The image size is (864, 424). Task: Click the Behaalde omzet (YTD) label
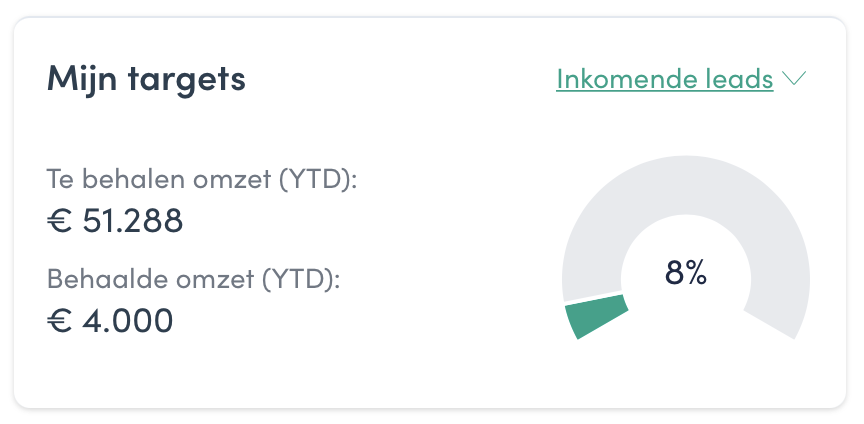click(x=193, y=279)
